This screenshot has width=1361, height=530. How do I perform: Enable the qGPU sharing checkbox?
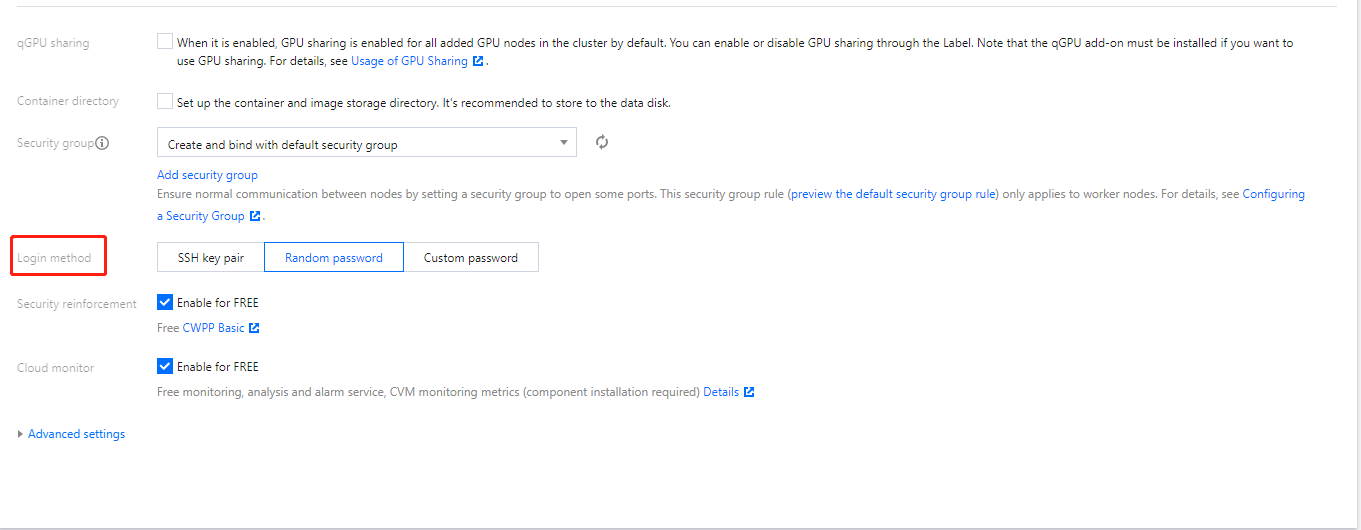pos(165,42)
